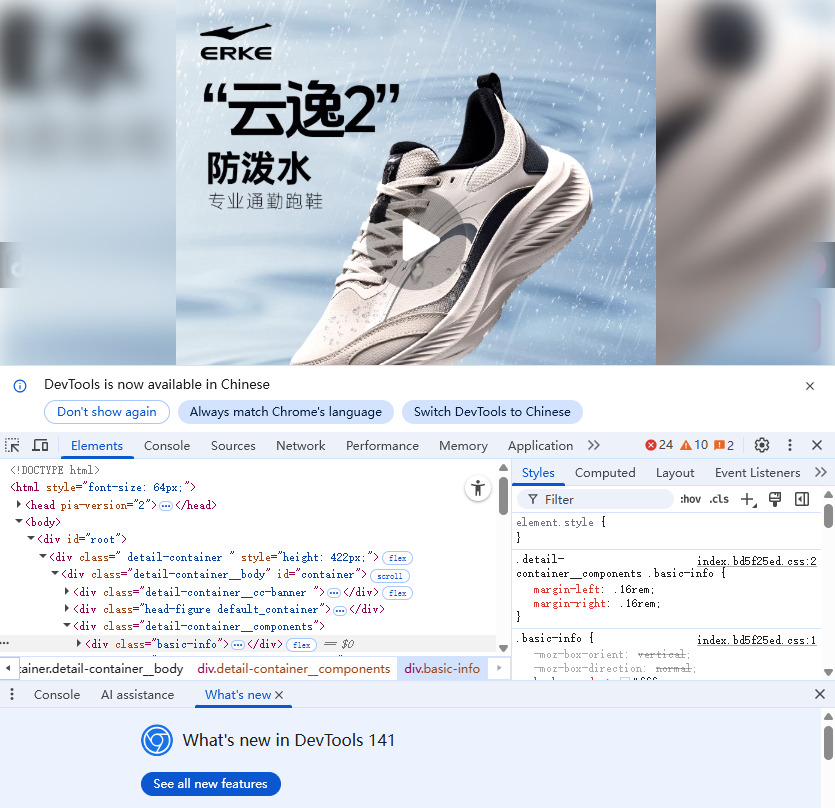Expand the detail-container__cc-banner node
The width and height of the screenshot is (835, 808).
click(x=67, y=591)
